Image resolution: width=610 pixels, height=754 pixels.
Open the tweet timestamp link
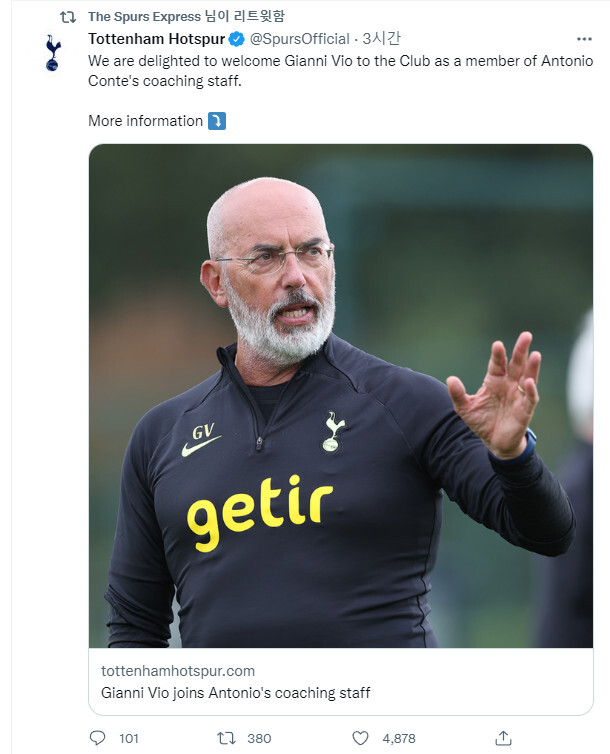(382, 39)
